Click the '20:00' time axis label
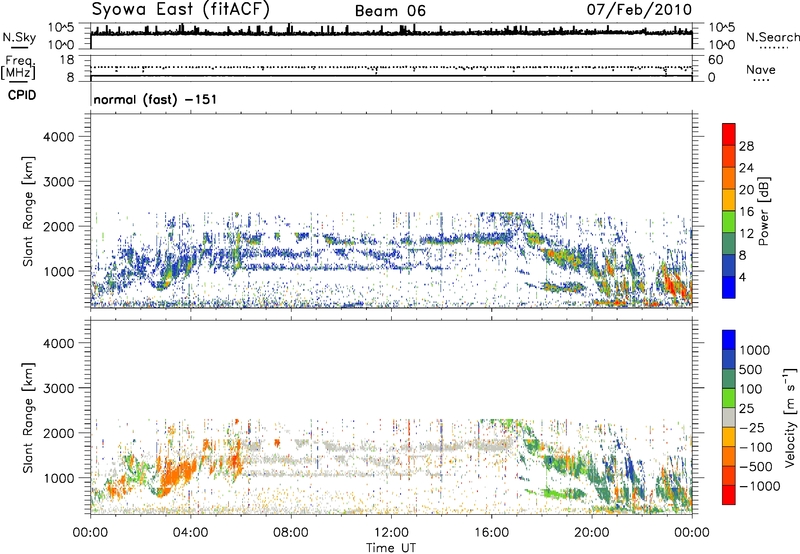This screenshot has height=554, width=800. [x=592, y=533]
